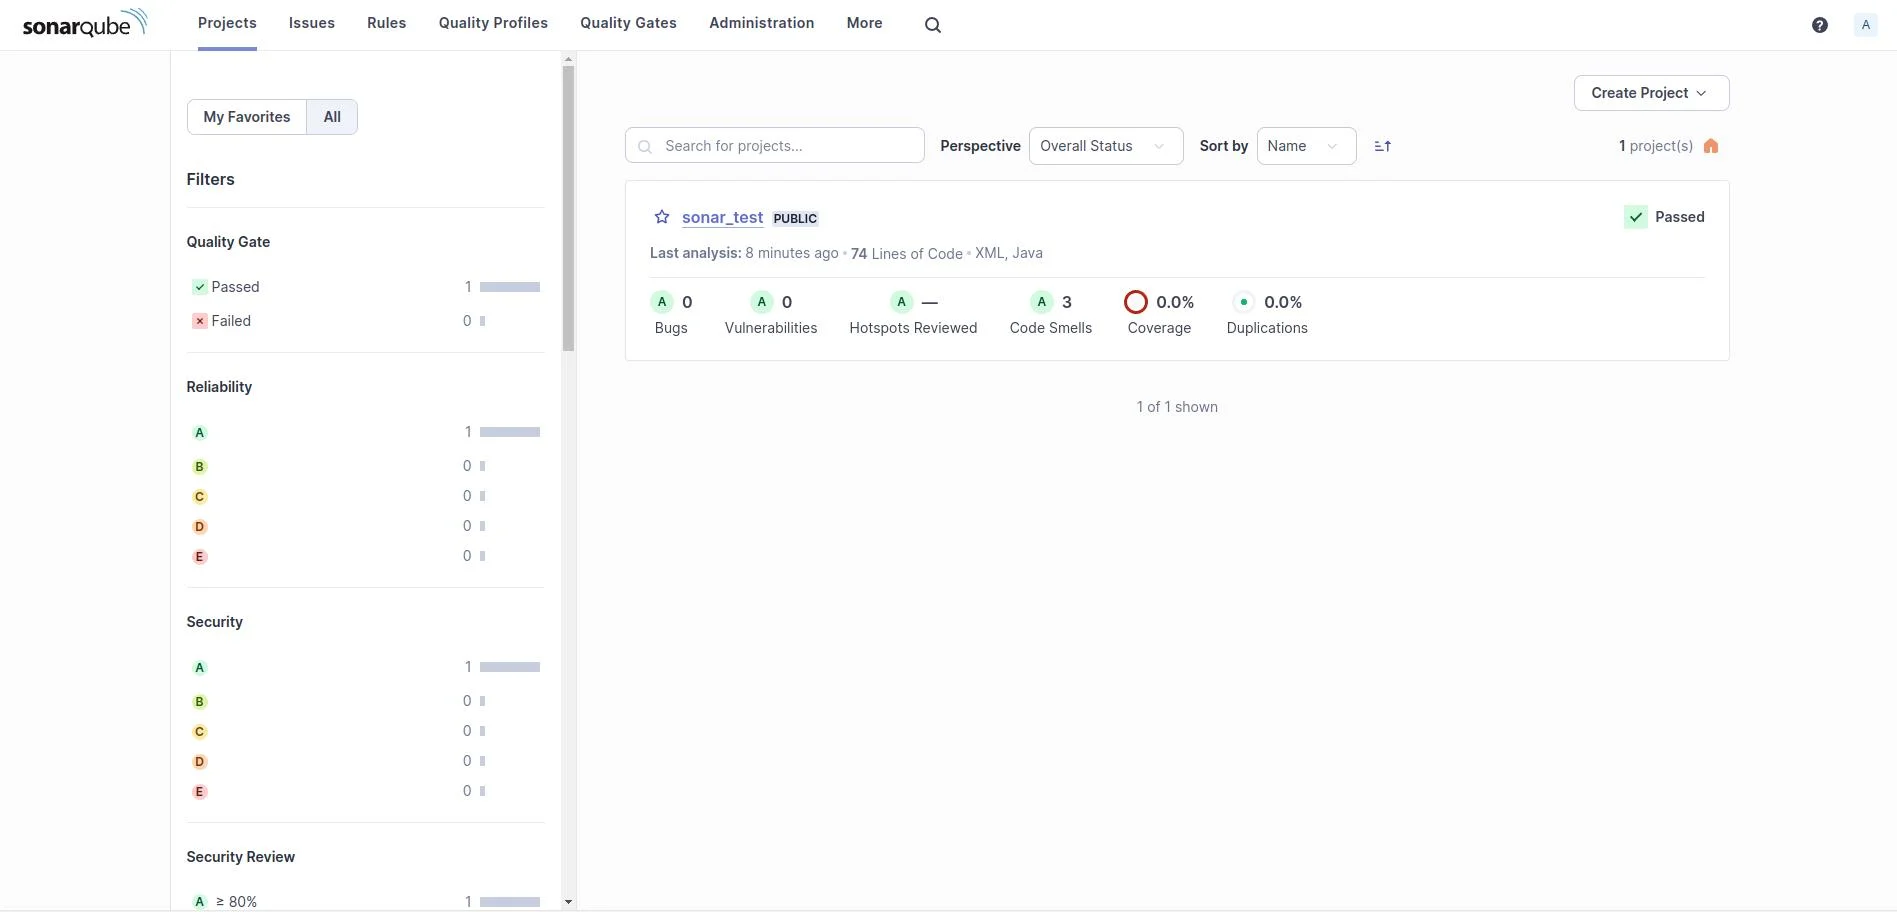
Task: Favorite the sonar_test project via star icon
Action: click(661, 216)
